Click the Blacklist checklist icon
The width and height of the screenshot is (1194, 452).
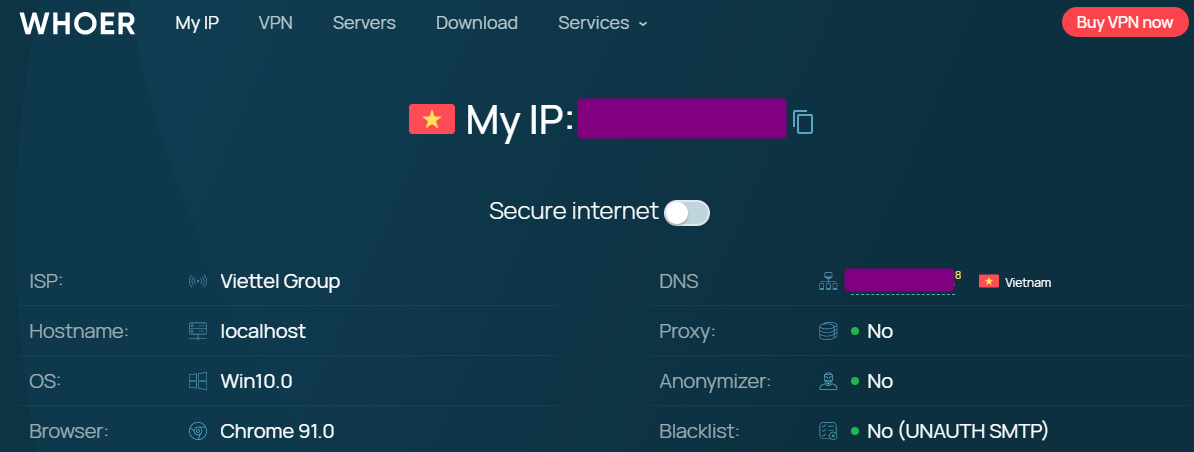pos(828,432)
